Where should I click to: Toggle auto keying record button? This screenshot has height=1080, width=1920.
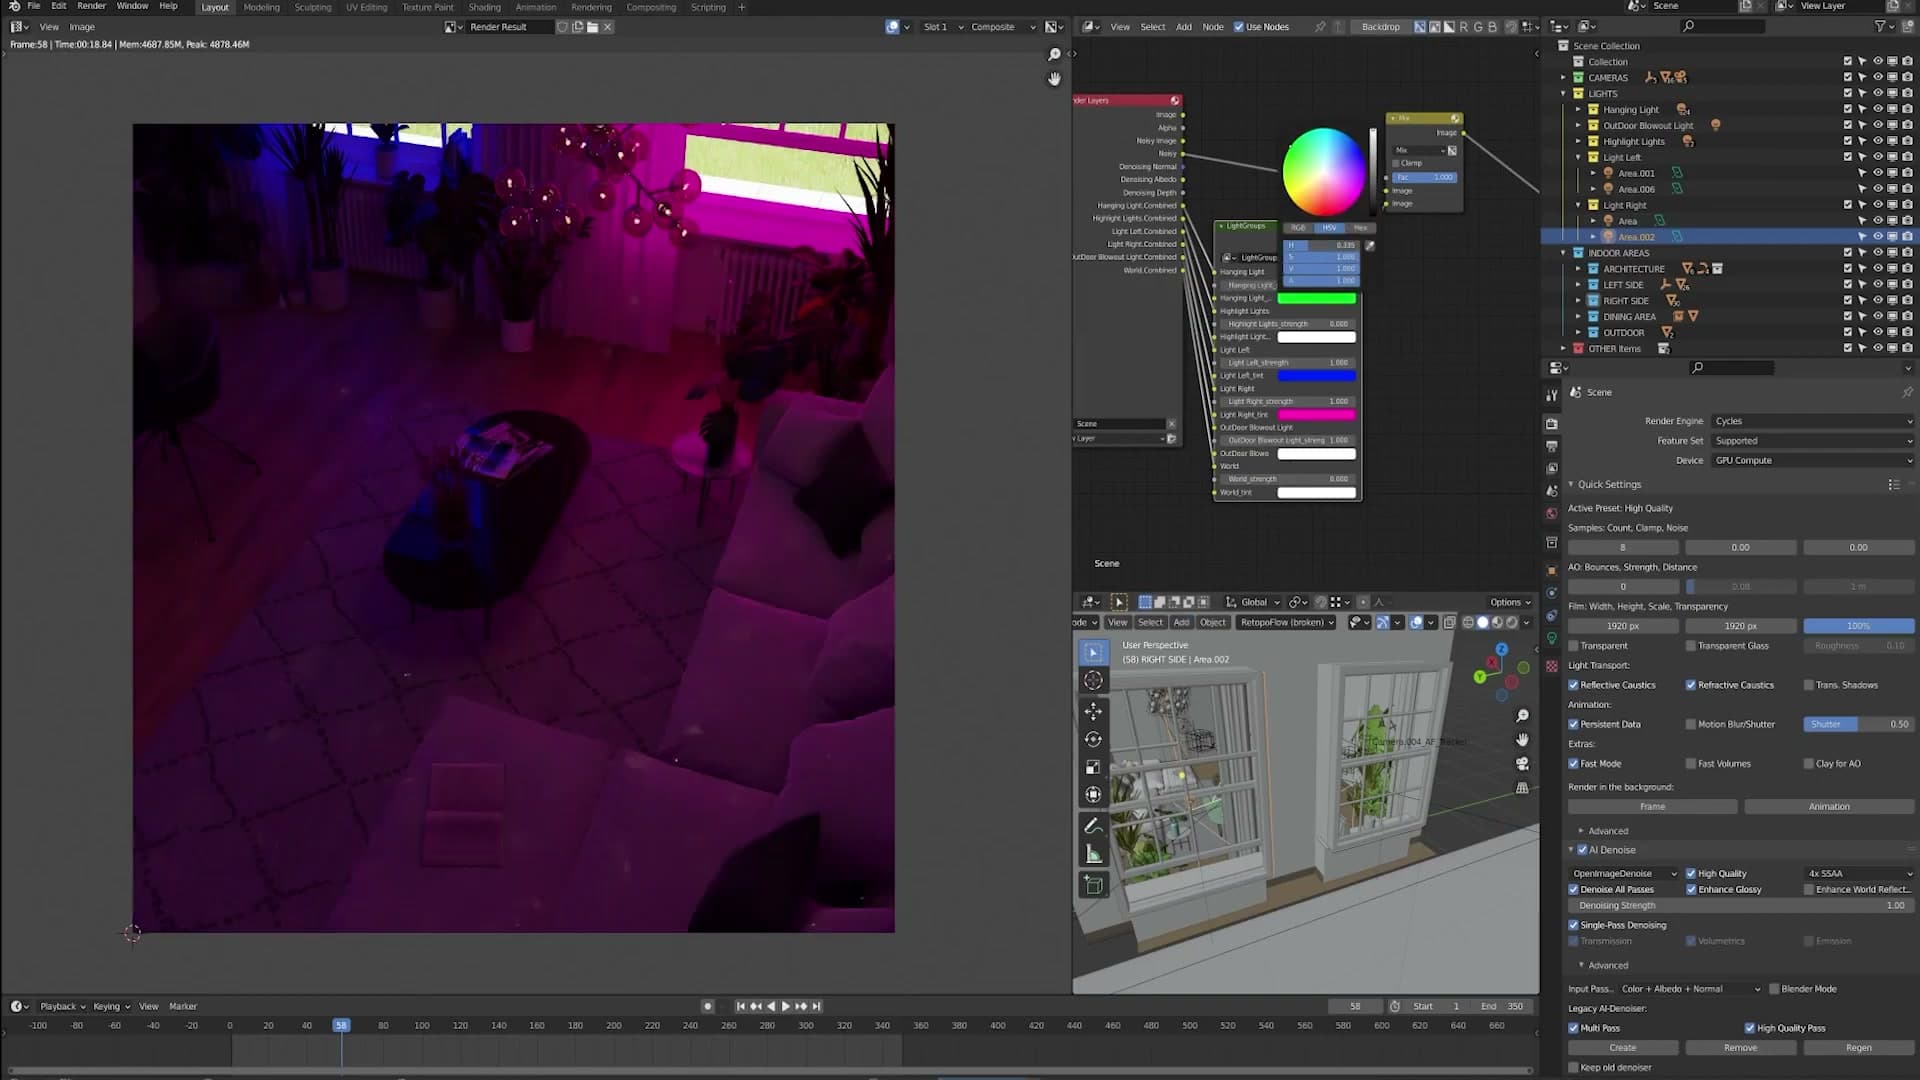pos(708,1006)
